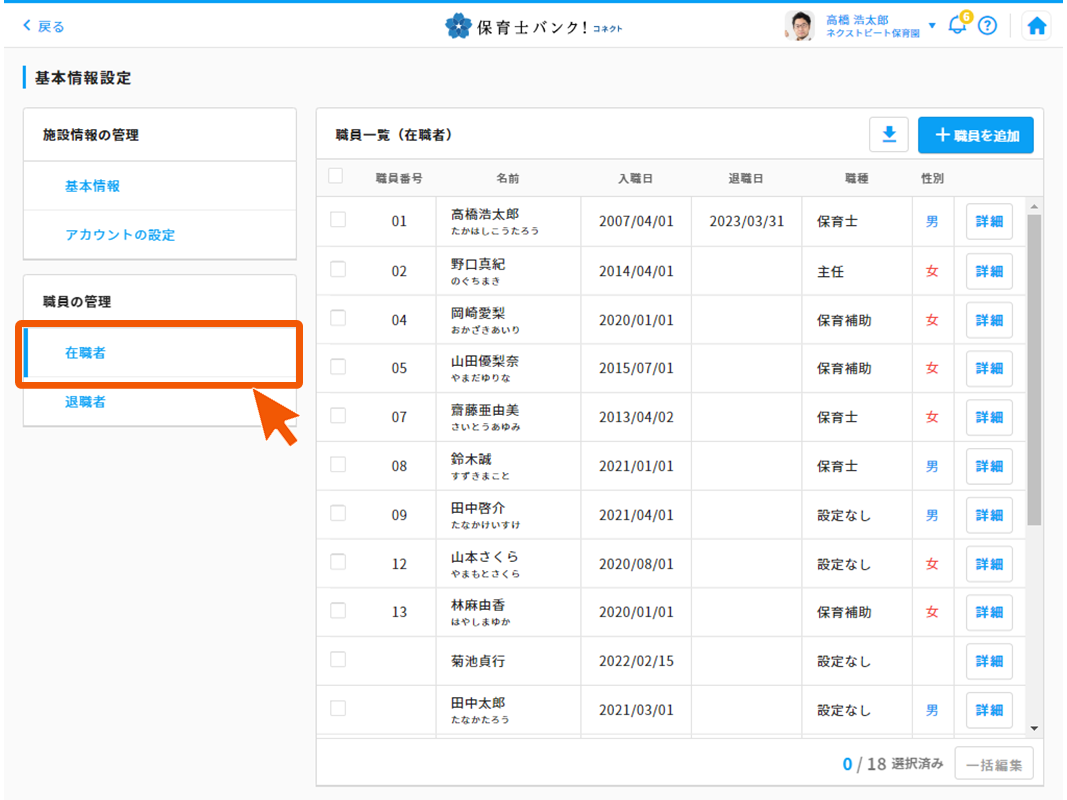Tick the checkbox for 鈴木誠

(x=338, y=465)
